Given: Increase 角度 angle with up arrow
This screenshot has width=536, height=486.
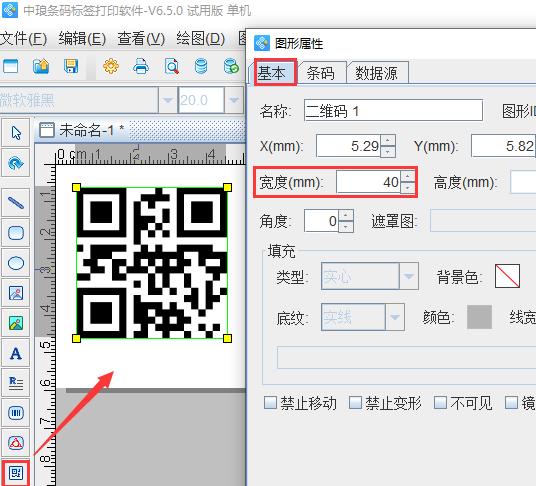Looking at the screenshot, I should click(346, 215).
